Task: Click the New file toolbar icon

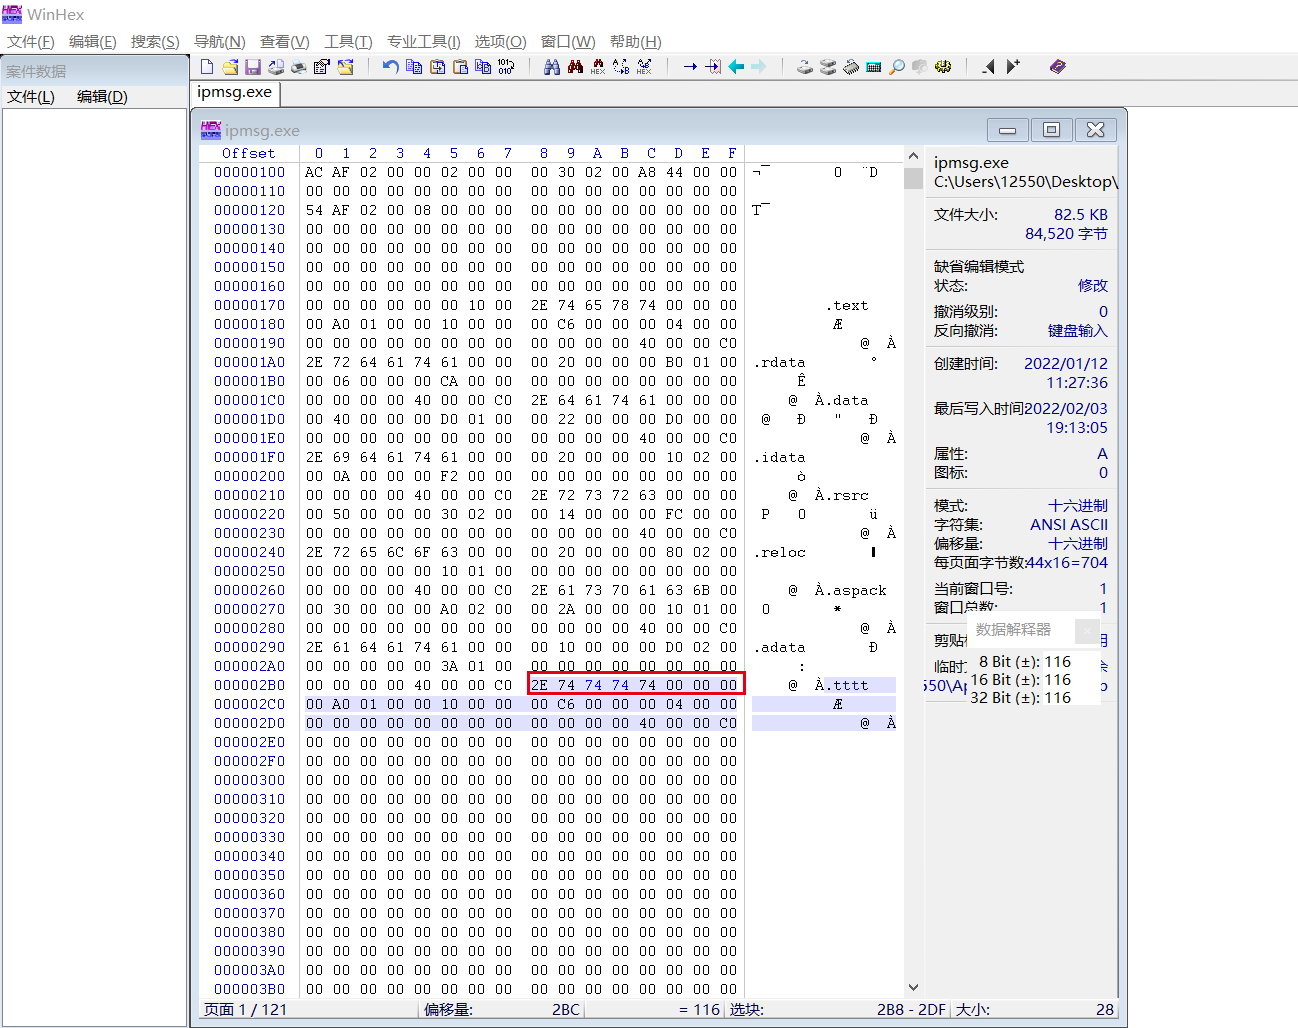Action: [207, 67]
